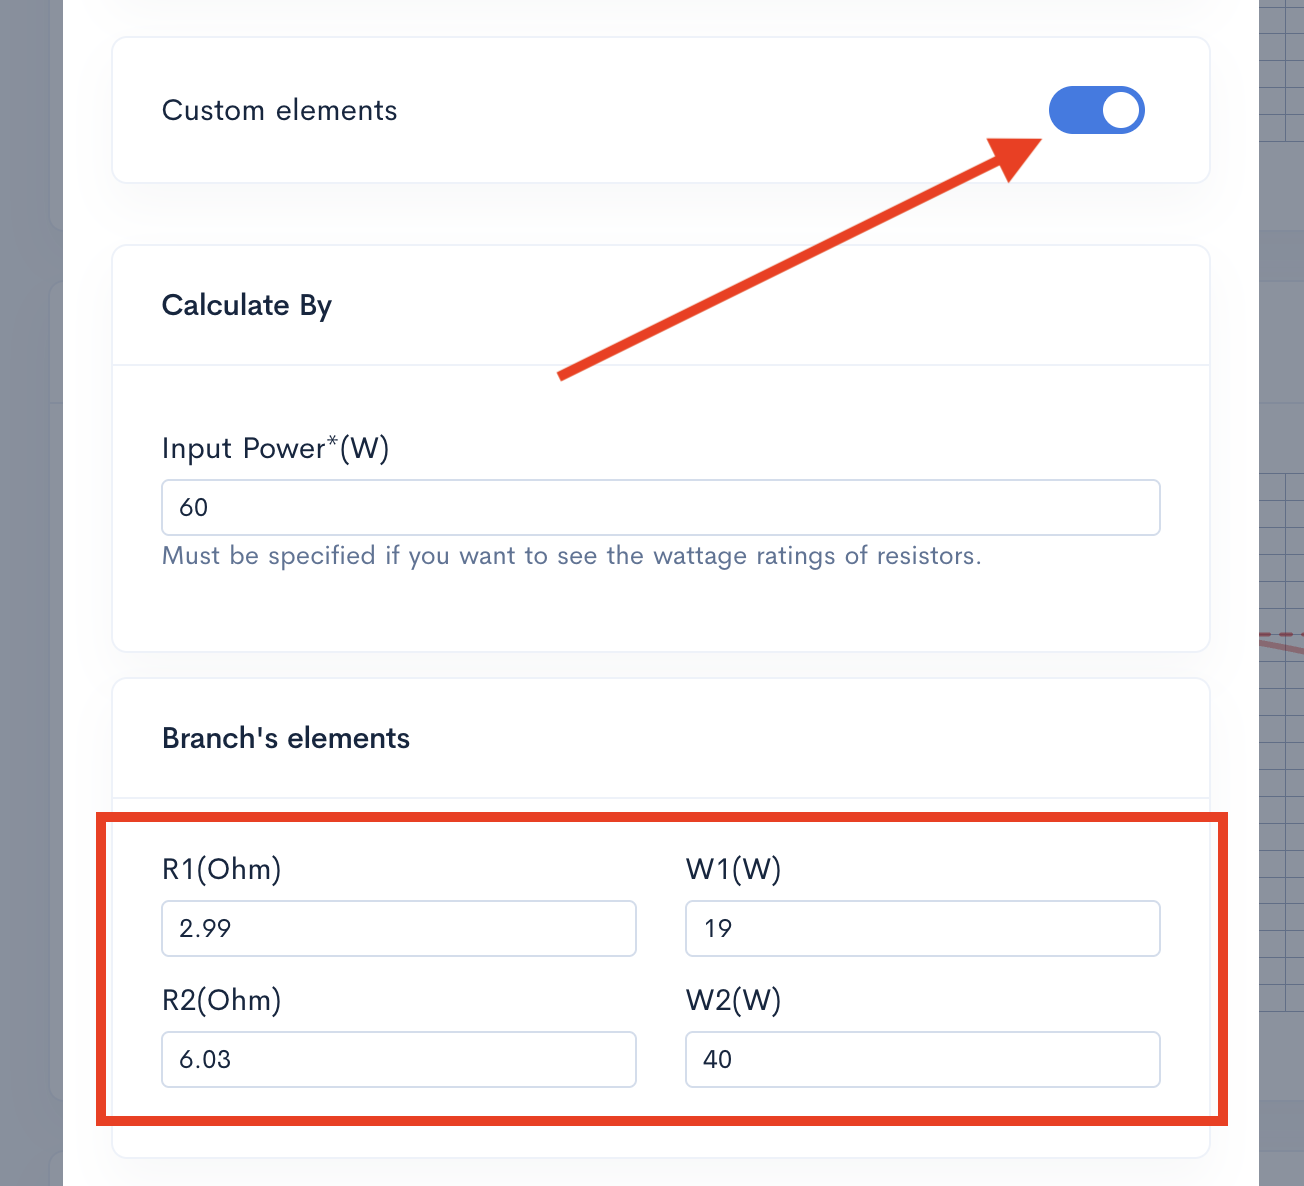The image size is (1304, 1186).
Task: Click the Input Power*(W) label
Action: coord(275,448)
